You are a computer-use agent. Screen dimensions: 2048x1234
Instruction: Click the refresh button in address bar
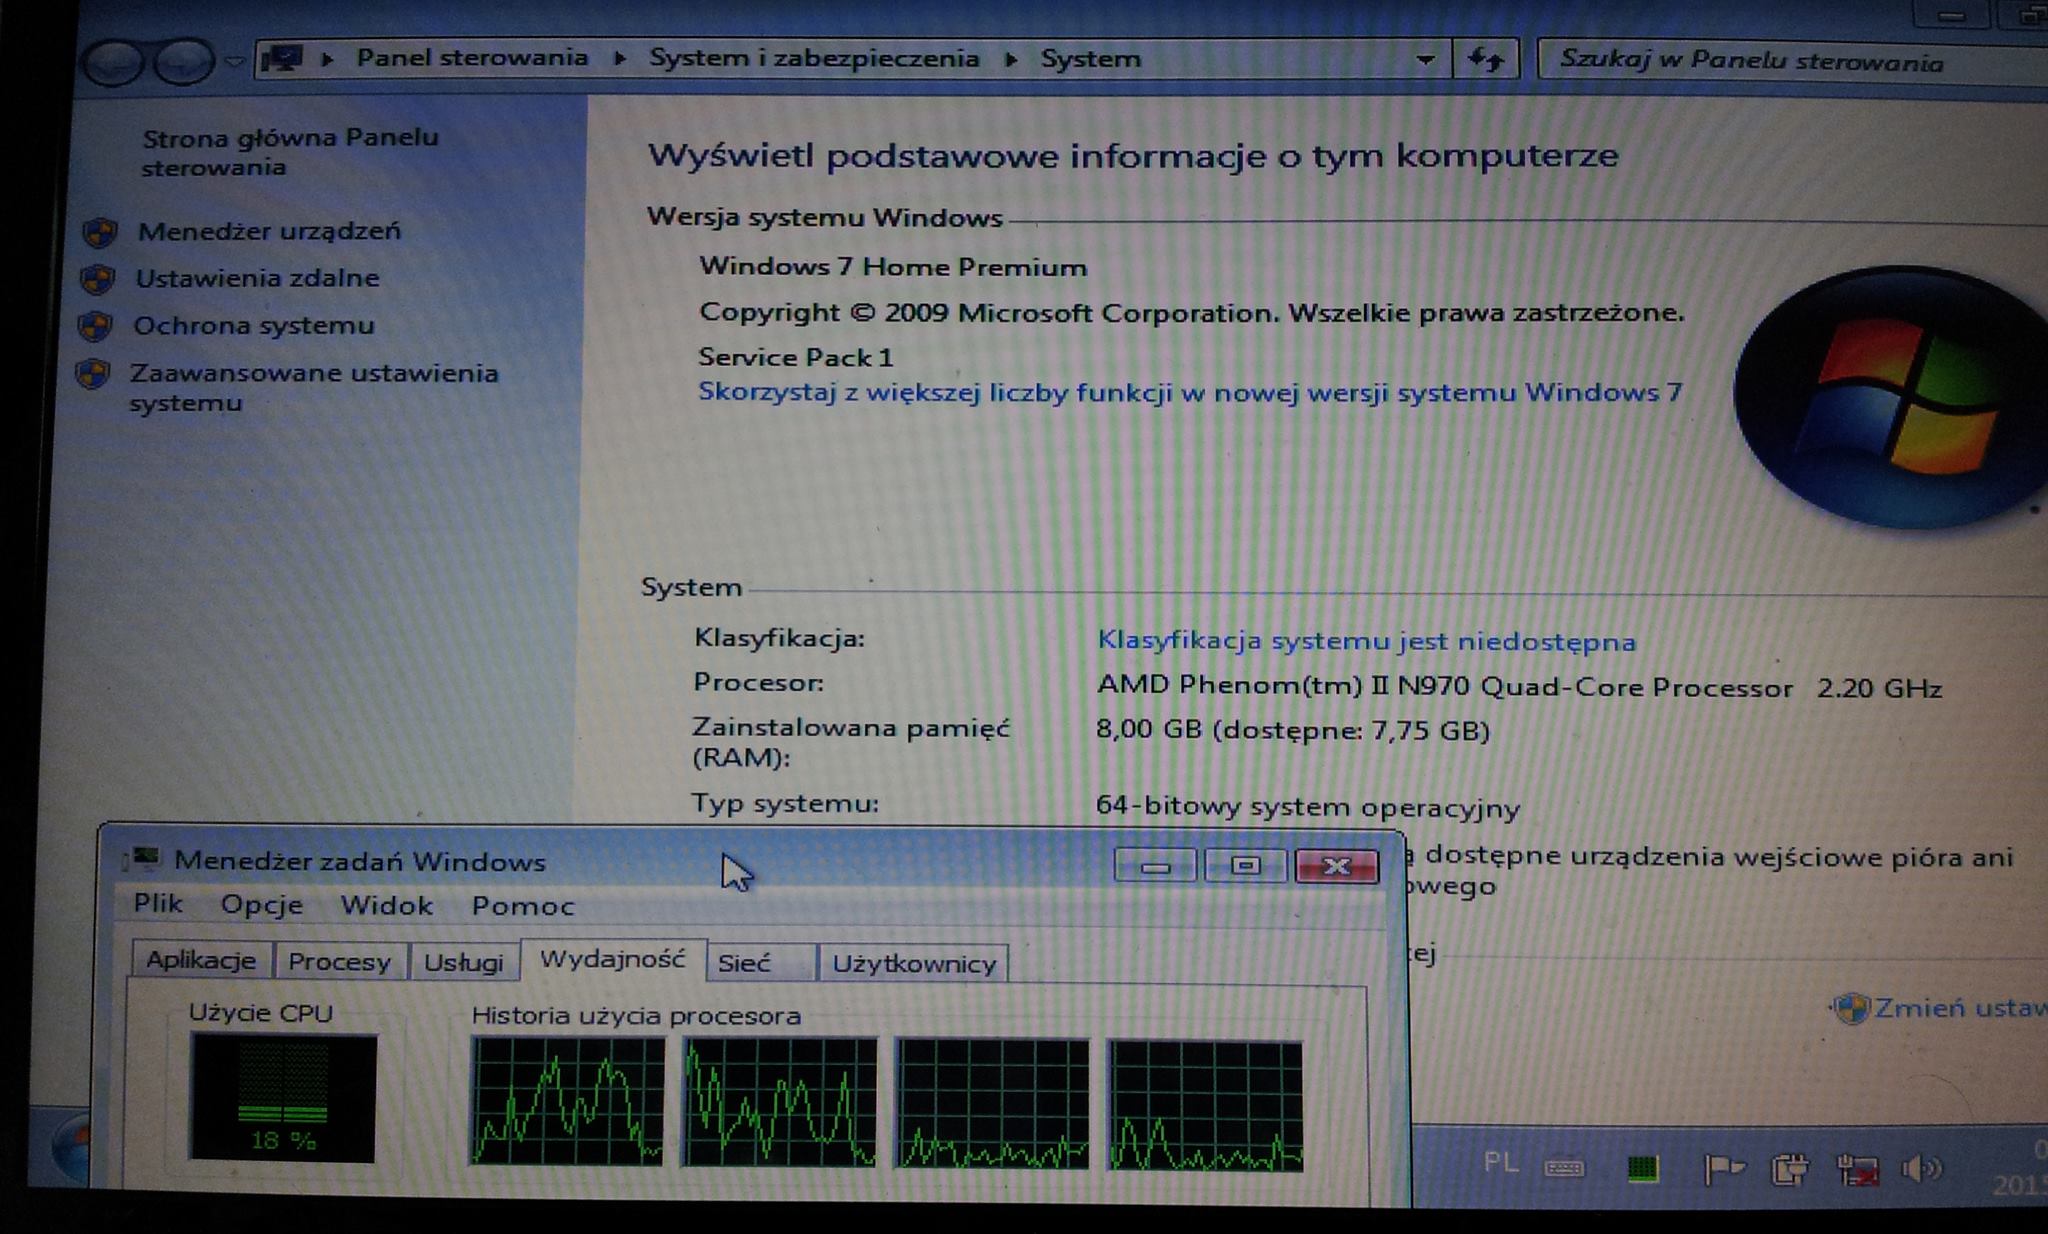click(1486, 60)
